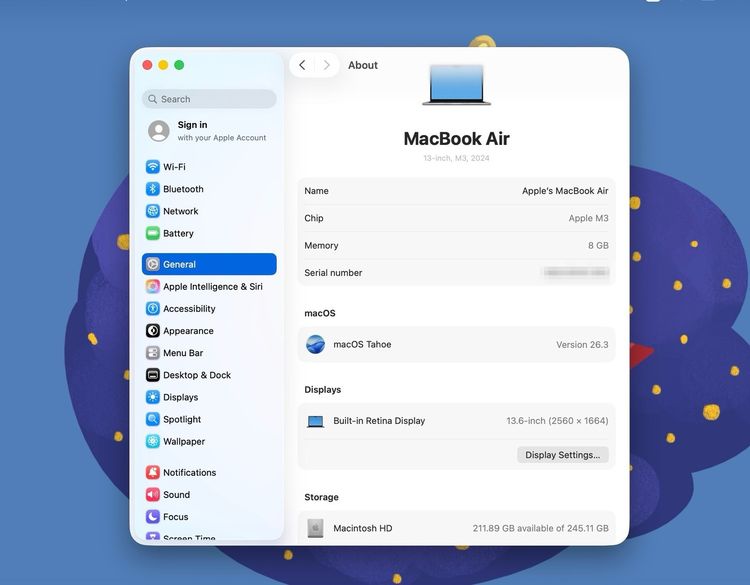Open Desktop & Dock settings
Image resolution: width=750 pixels, height=585 pixels.
(209, 375)
